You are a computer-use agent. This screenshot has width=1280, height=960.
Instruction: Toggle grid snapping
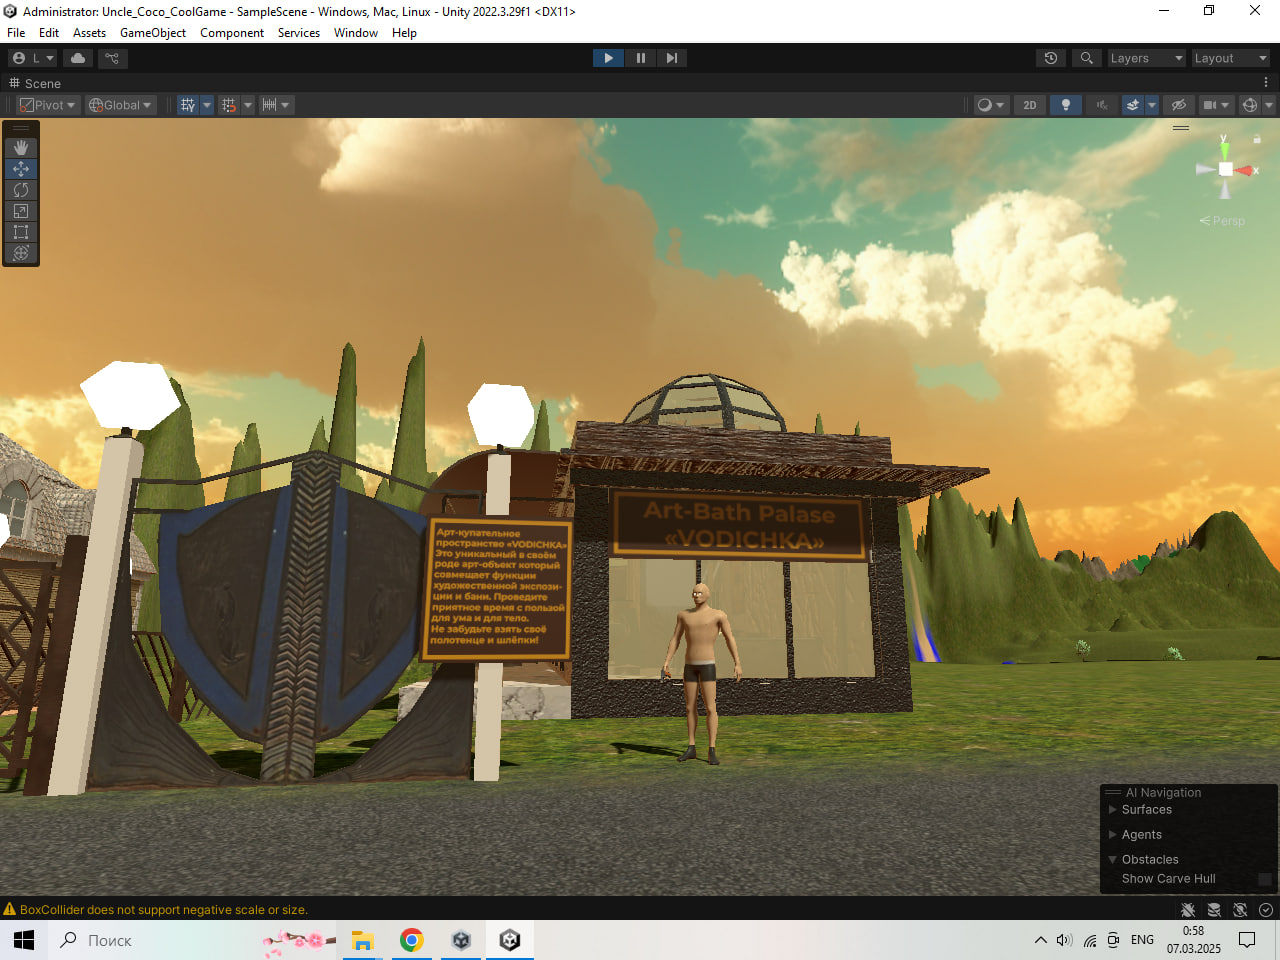click(x=229, y=105)
